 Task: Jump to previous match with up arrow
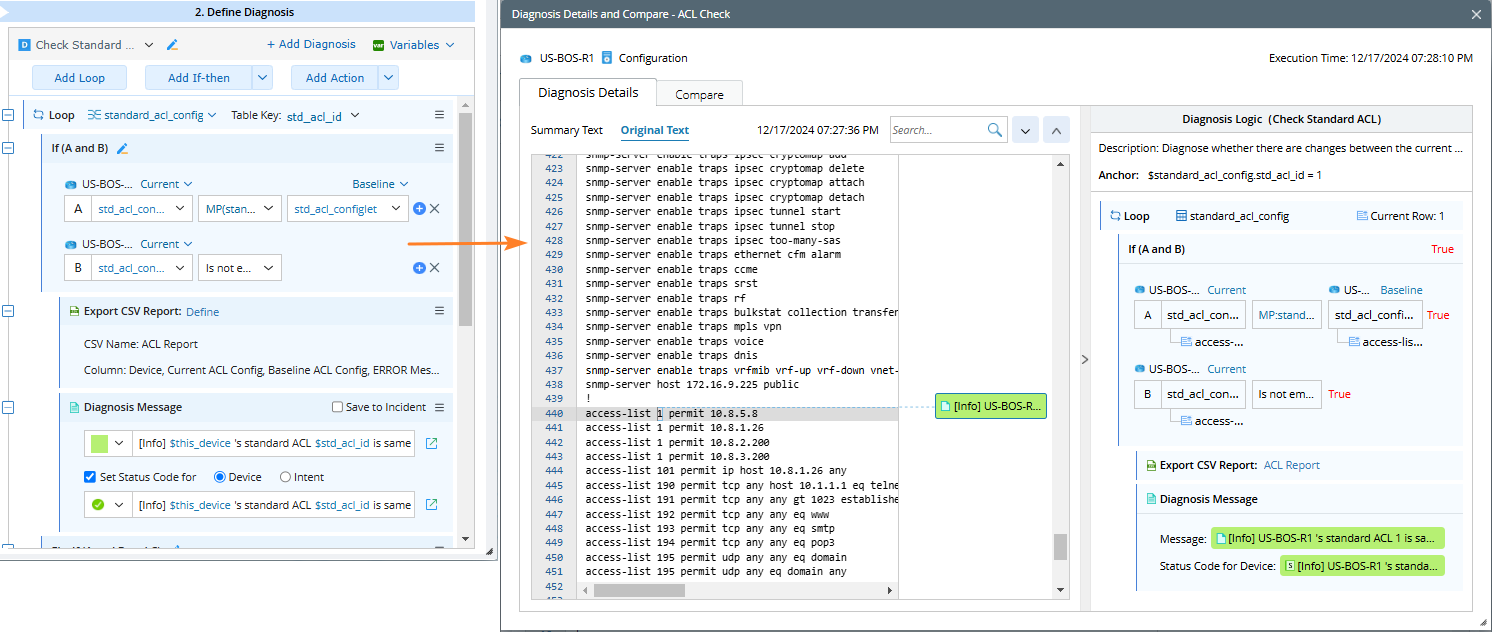pyautogui.click(x=1056, y=130)
